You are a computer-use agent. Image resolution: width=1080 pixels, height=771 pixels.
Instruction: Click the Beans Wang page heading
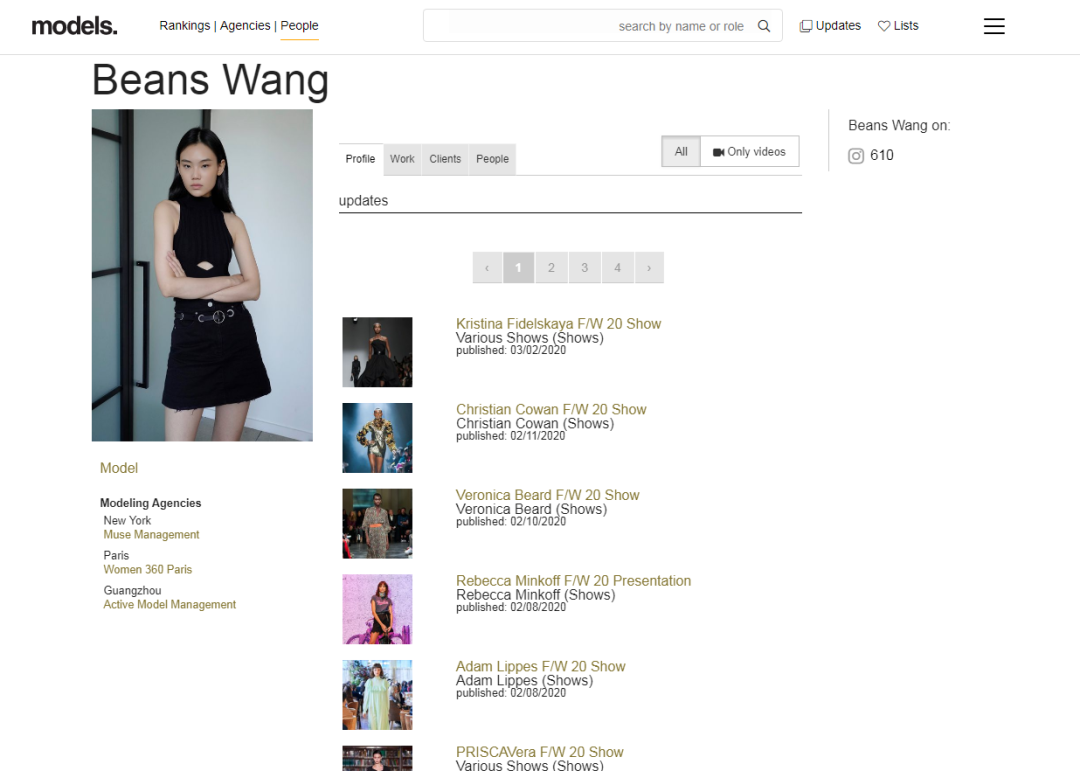click(210, 80)
